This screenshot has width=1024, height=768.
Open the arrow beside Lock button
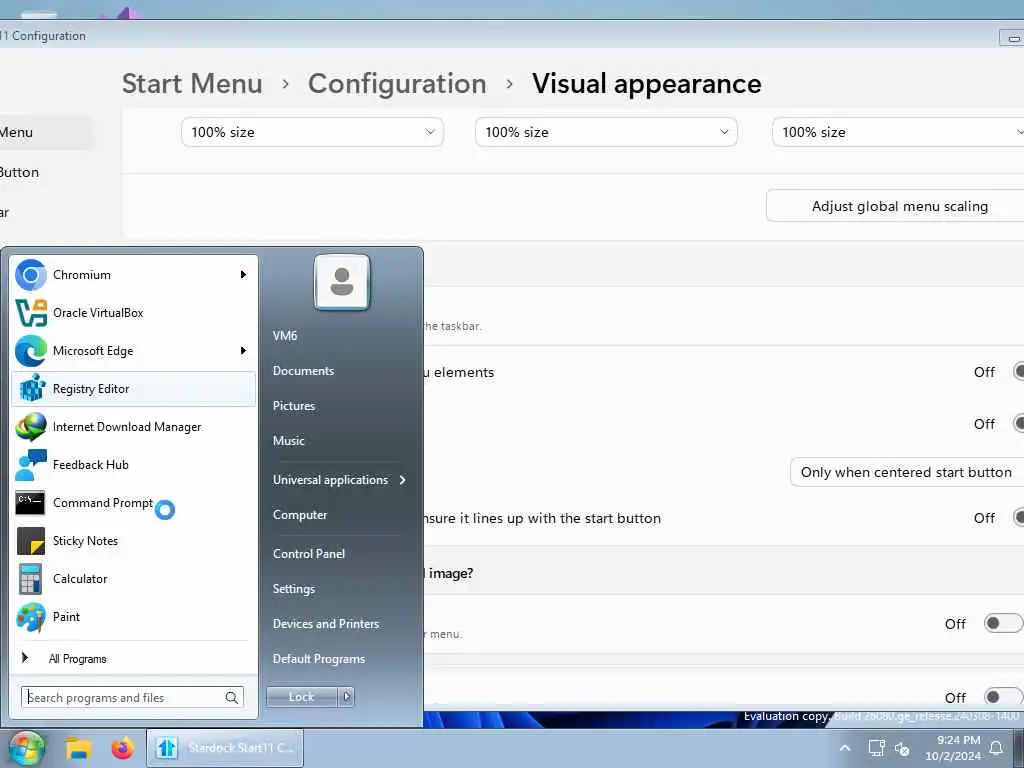click(346, 697)
